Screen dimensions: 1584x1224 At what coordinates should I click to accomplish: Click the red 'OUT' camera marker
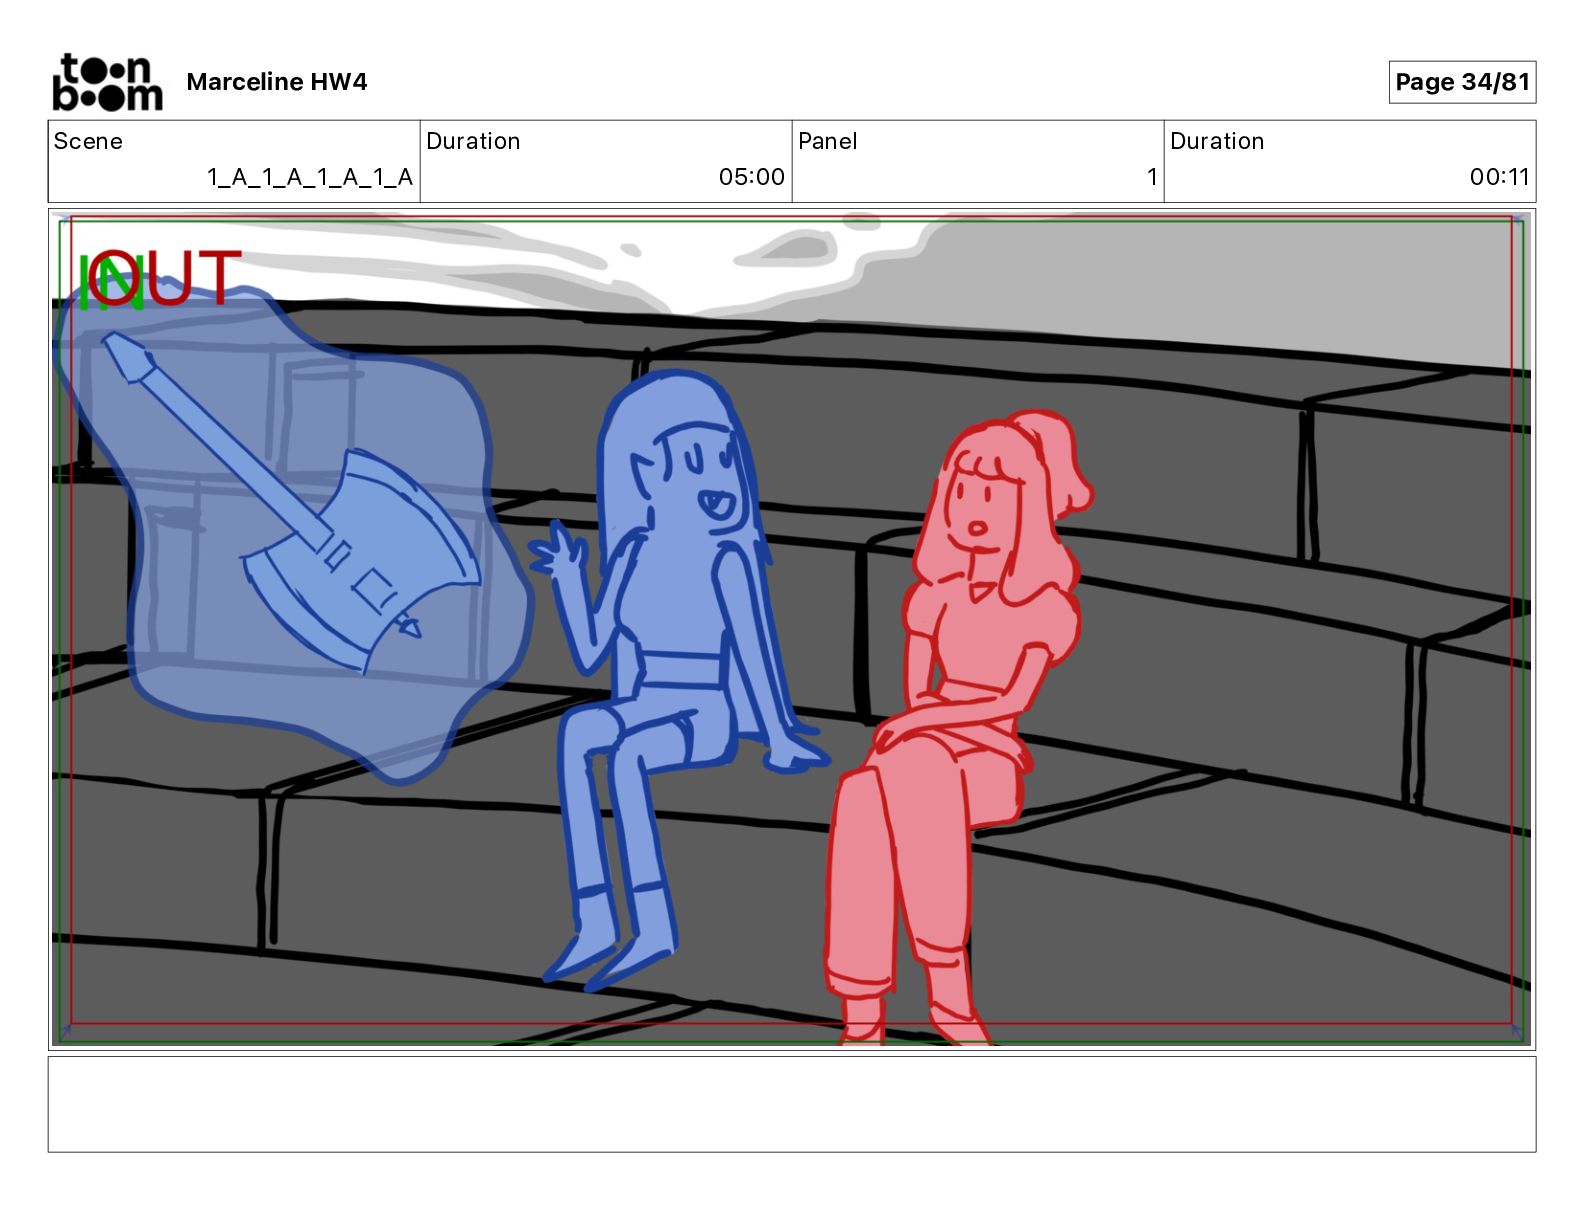(165, 277)
